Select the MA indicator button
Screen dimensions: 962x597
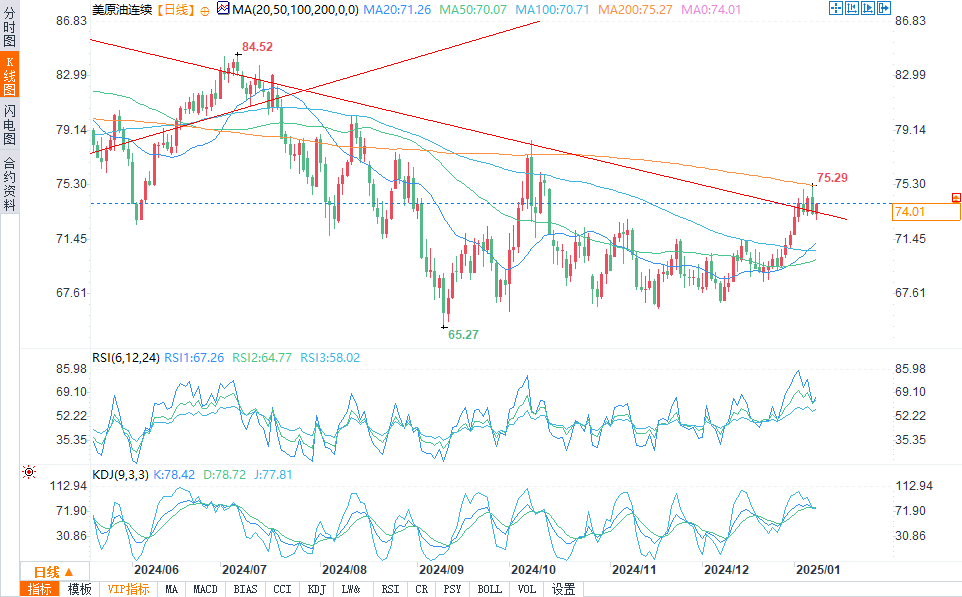pyautogui.click(x=171, y=590)
